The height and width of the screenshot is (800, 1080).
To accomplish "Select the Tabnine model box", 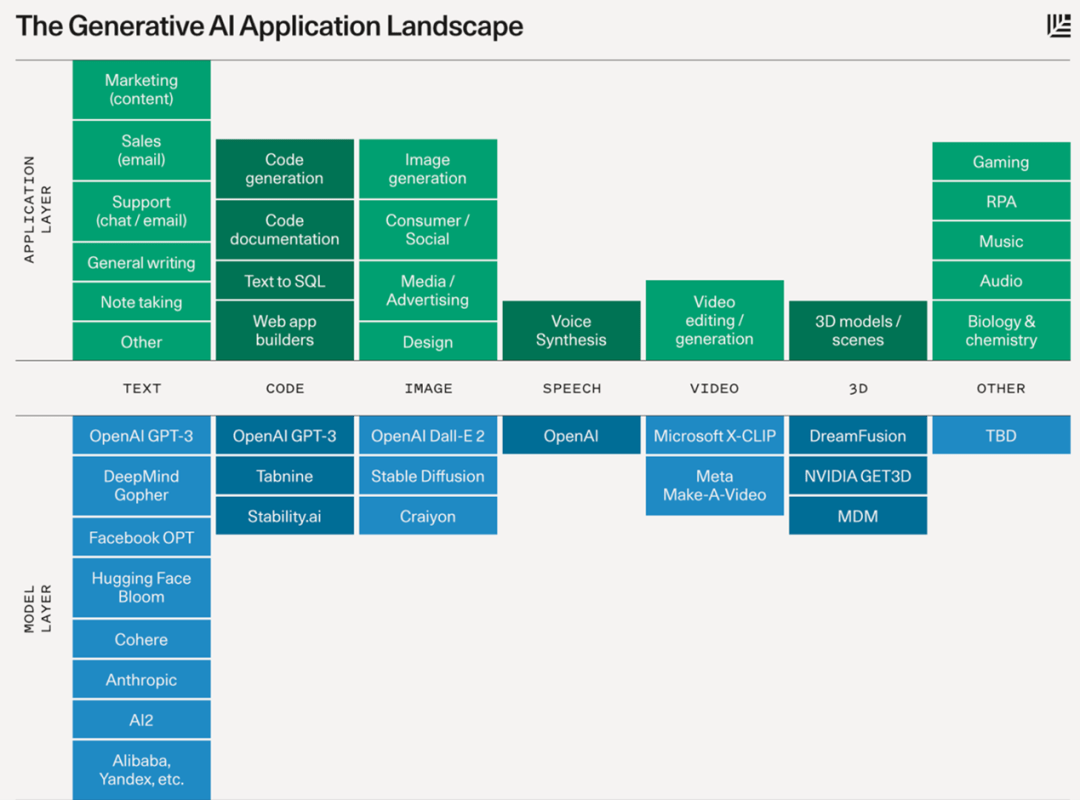I will [x=285, y=476].
